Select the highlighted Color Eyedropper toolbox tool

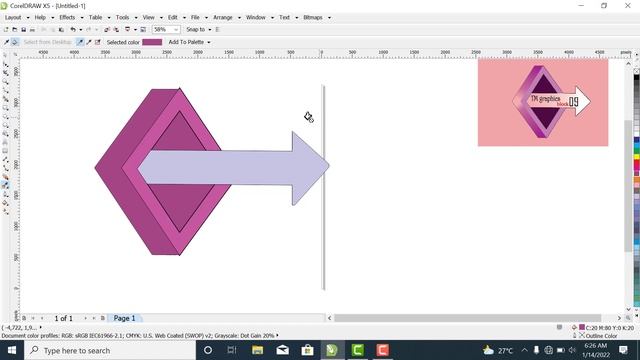tap(6, 185)
